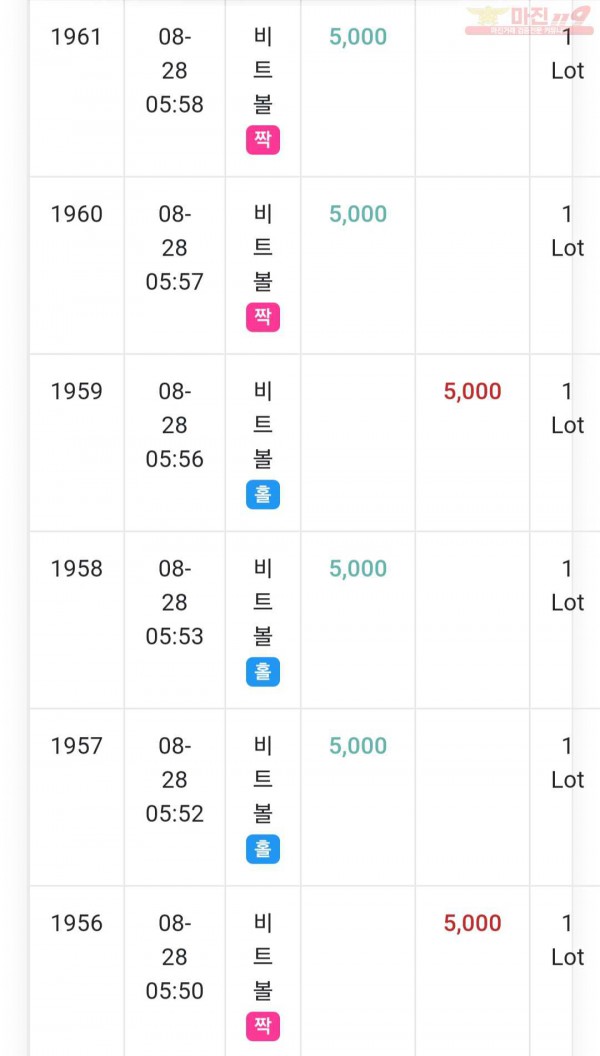Open the 마진 watermark logo at top right
This screenshot has height=1056, width=600.
coord(529,20)
